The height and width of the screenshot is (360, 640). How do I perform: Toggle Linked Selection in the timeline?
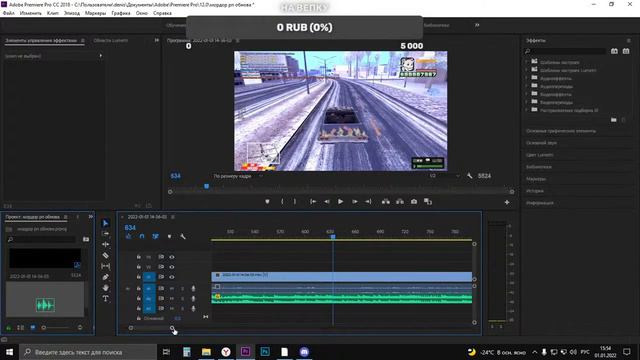pyautogui.click(x=156, y=236)
